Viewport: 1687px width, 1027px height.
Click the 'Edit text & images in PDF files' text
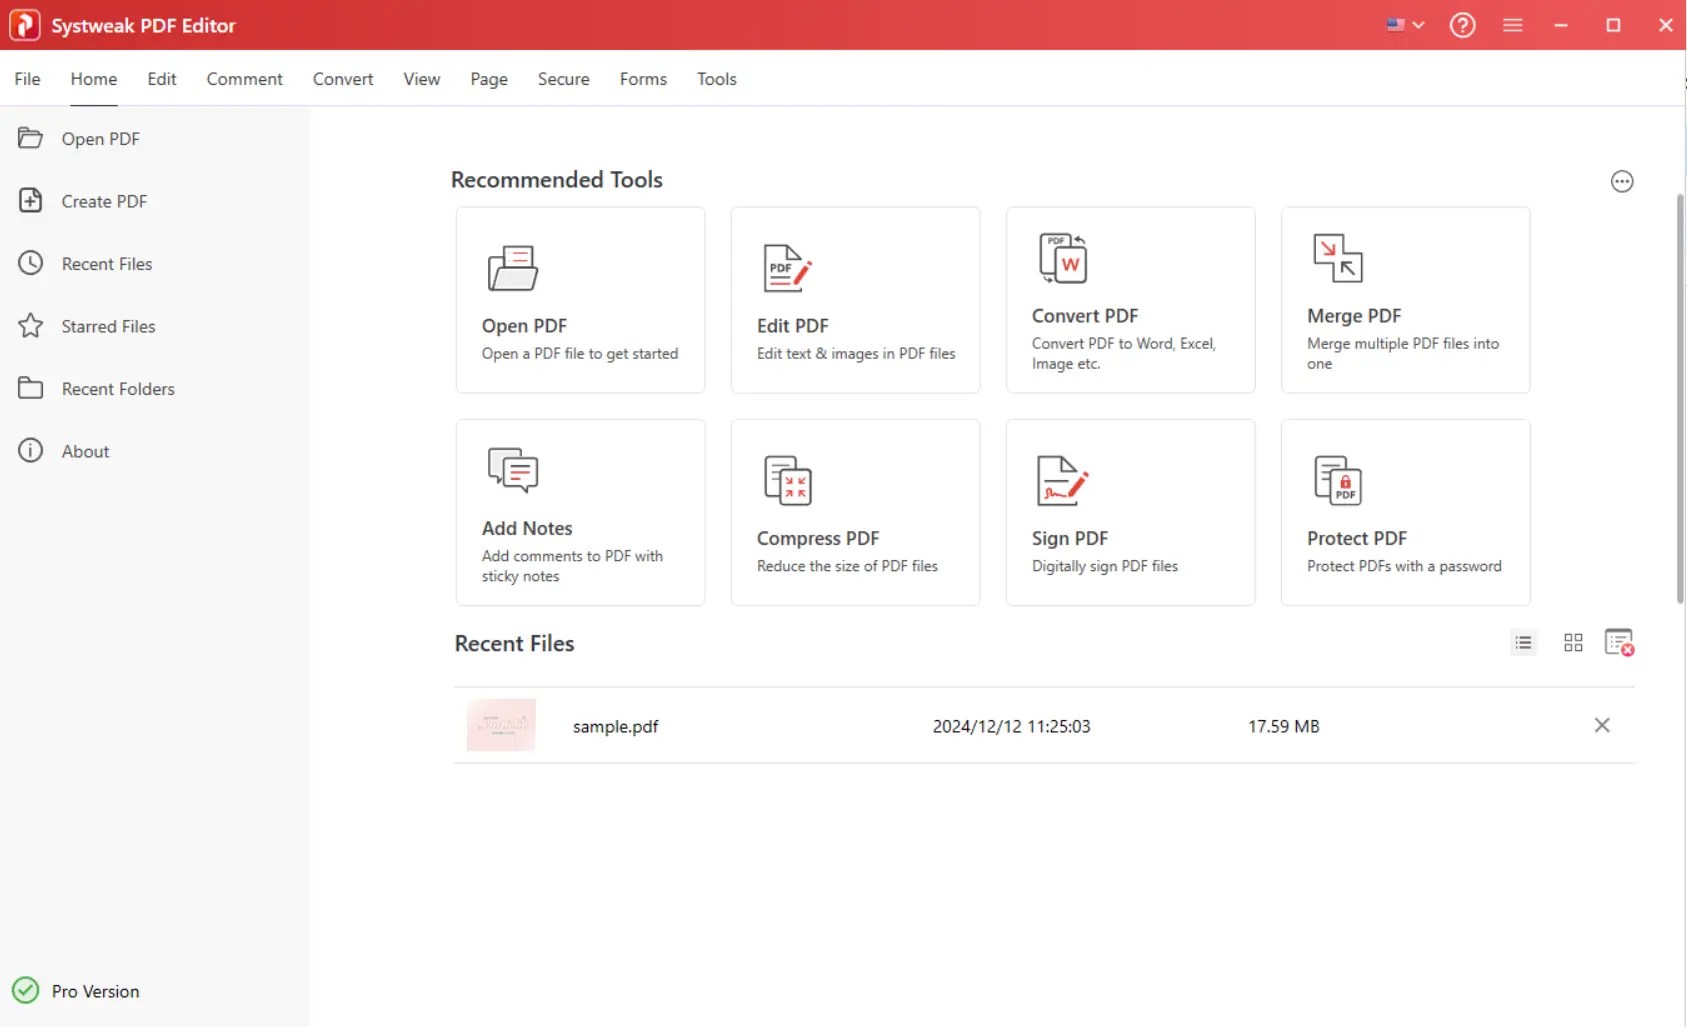point(856,353)
